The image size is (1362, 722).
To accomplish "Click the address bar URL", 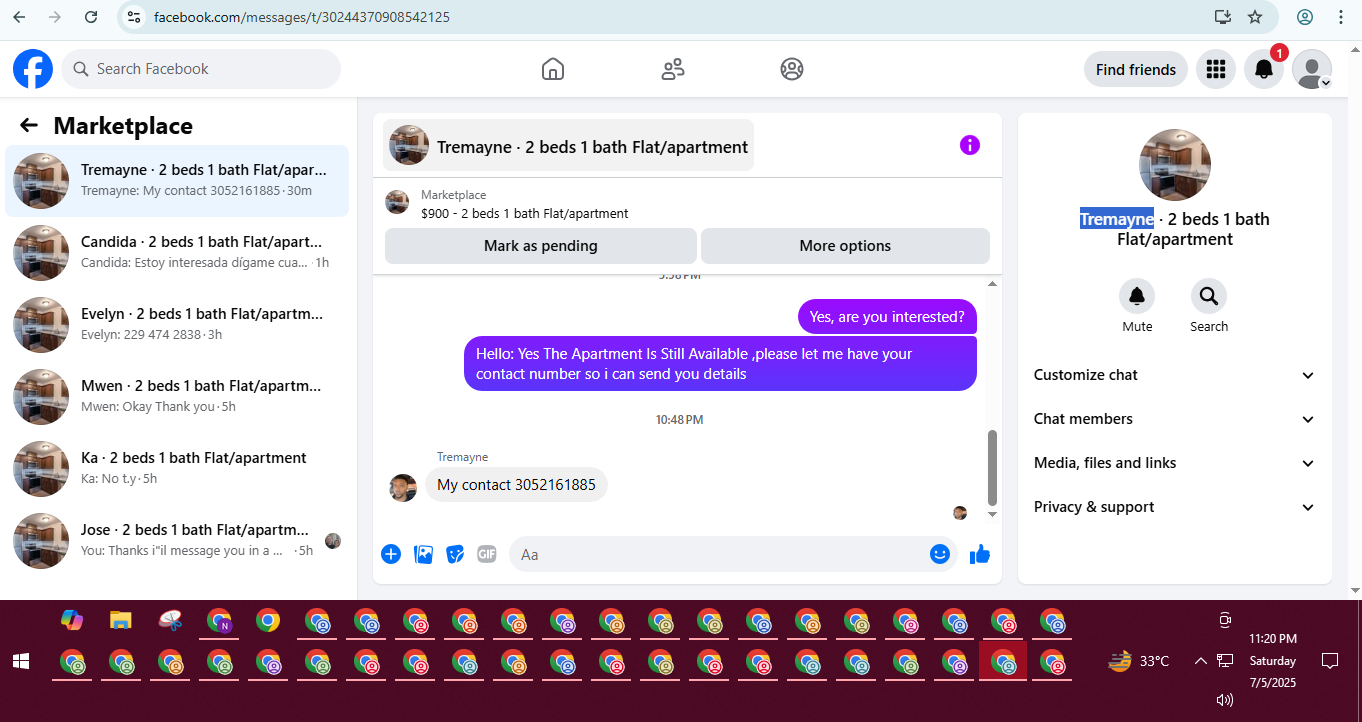I will [x=301, y=18].
